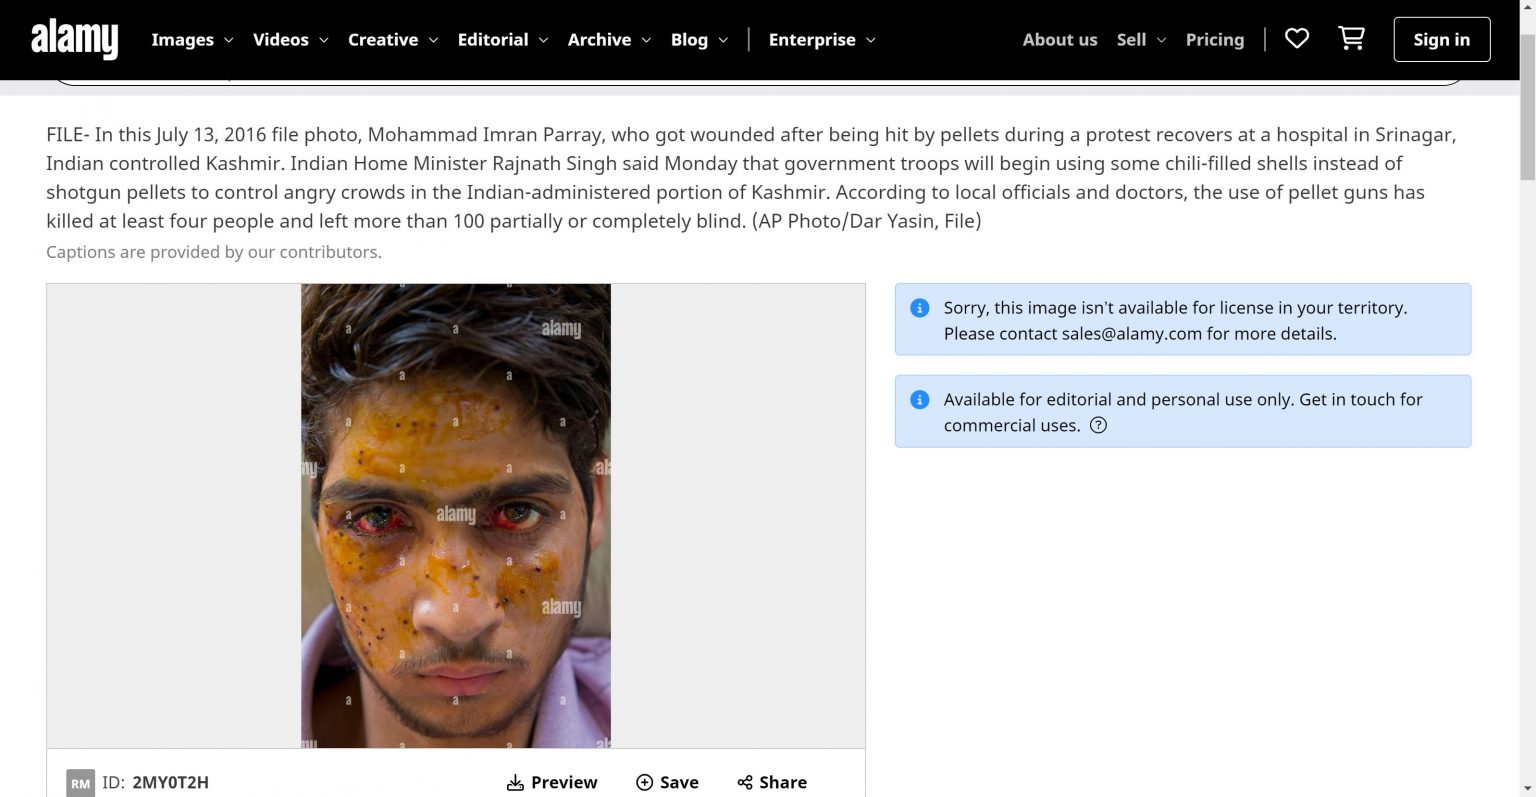Click the image ID 2MY0T2H text
1536x797 pixels.
point(170,783)
